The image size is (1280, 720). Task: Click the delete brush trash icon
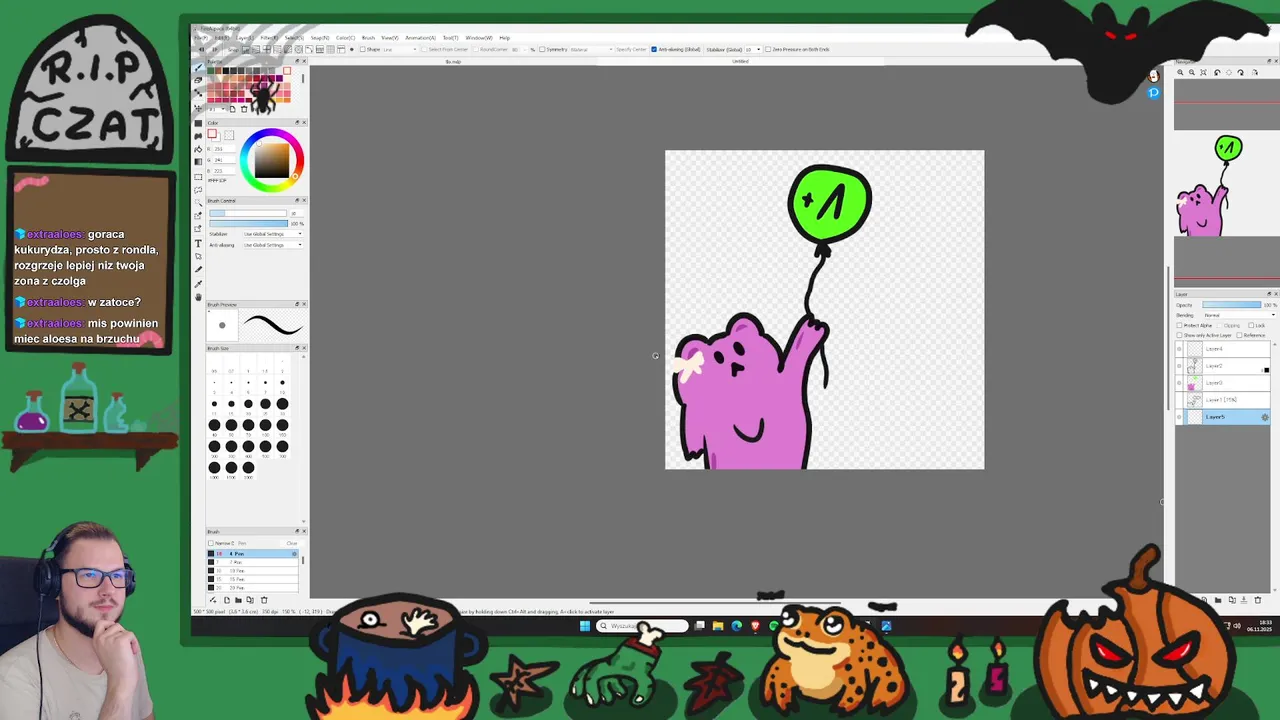[x=264, y=600]
